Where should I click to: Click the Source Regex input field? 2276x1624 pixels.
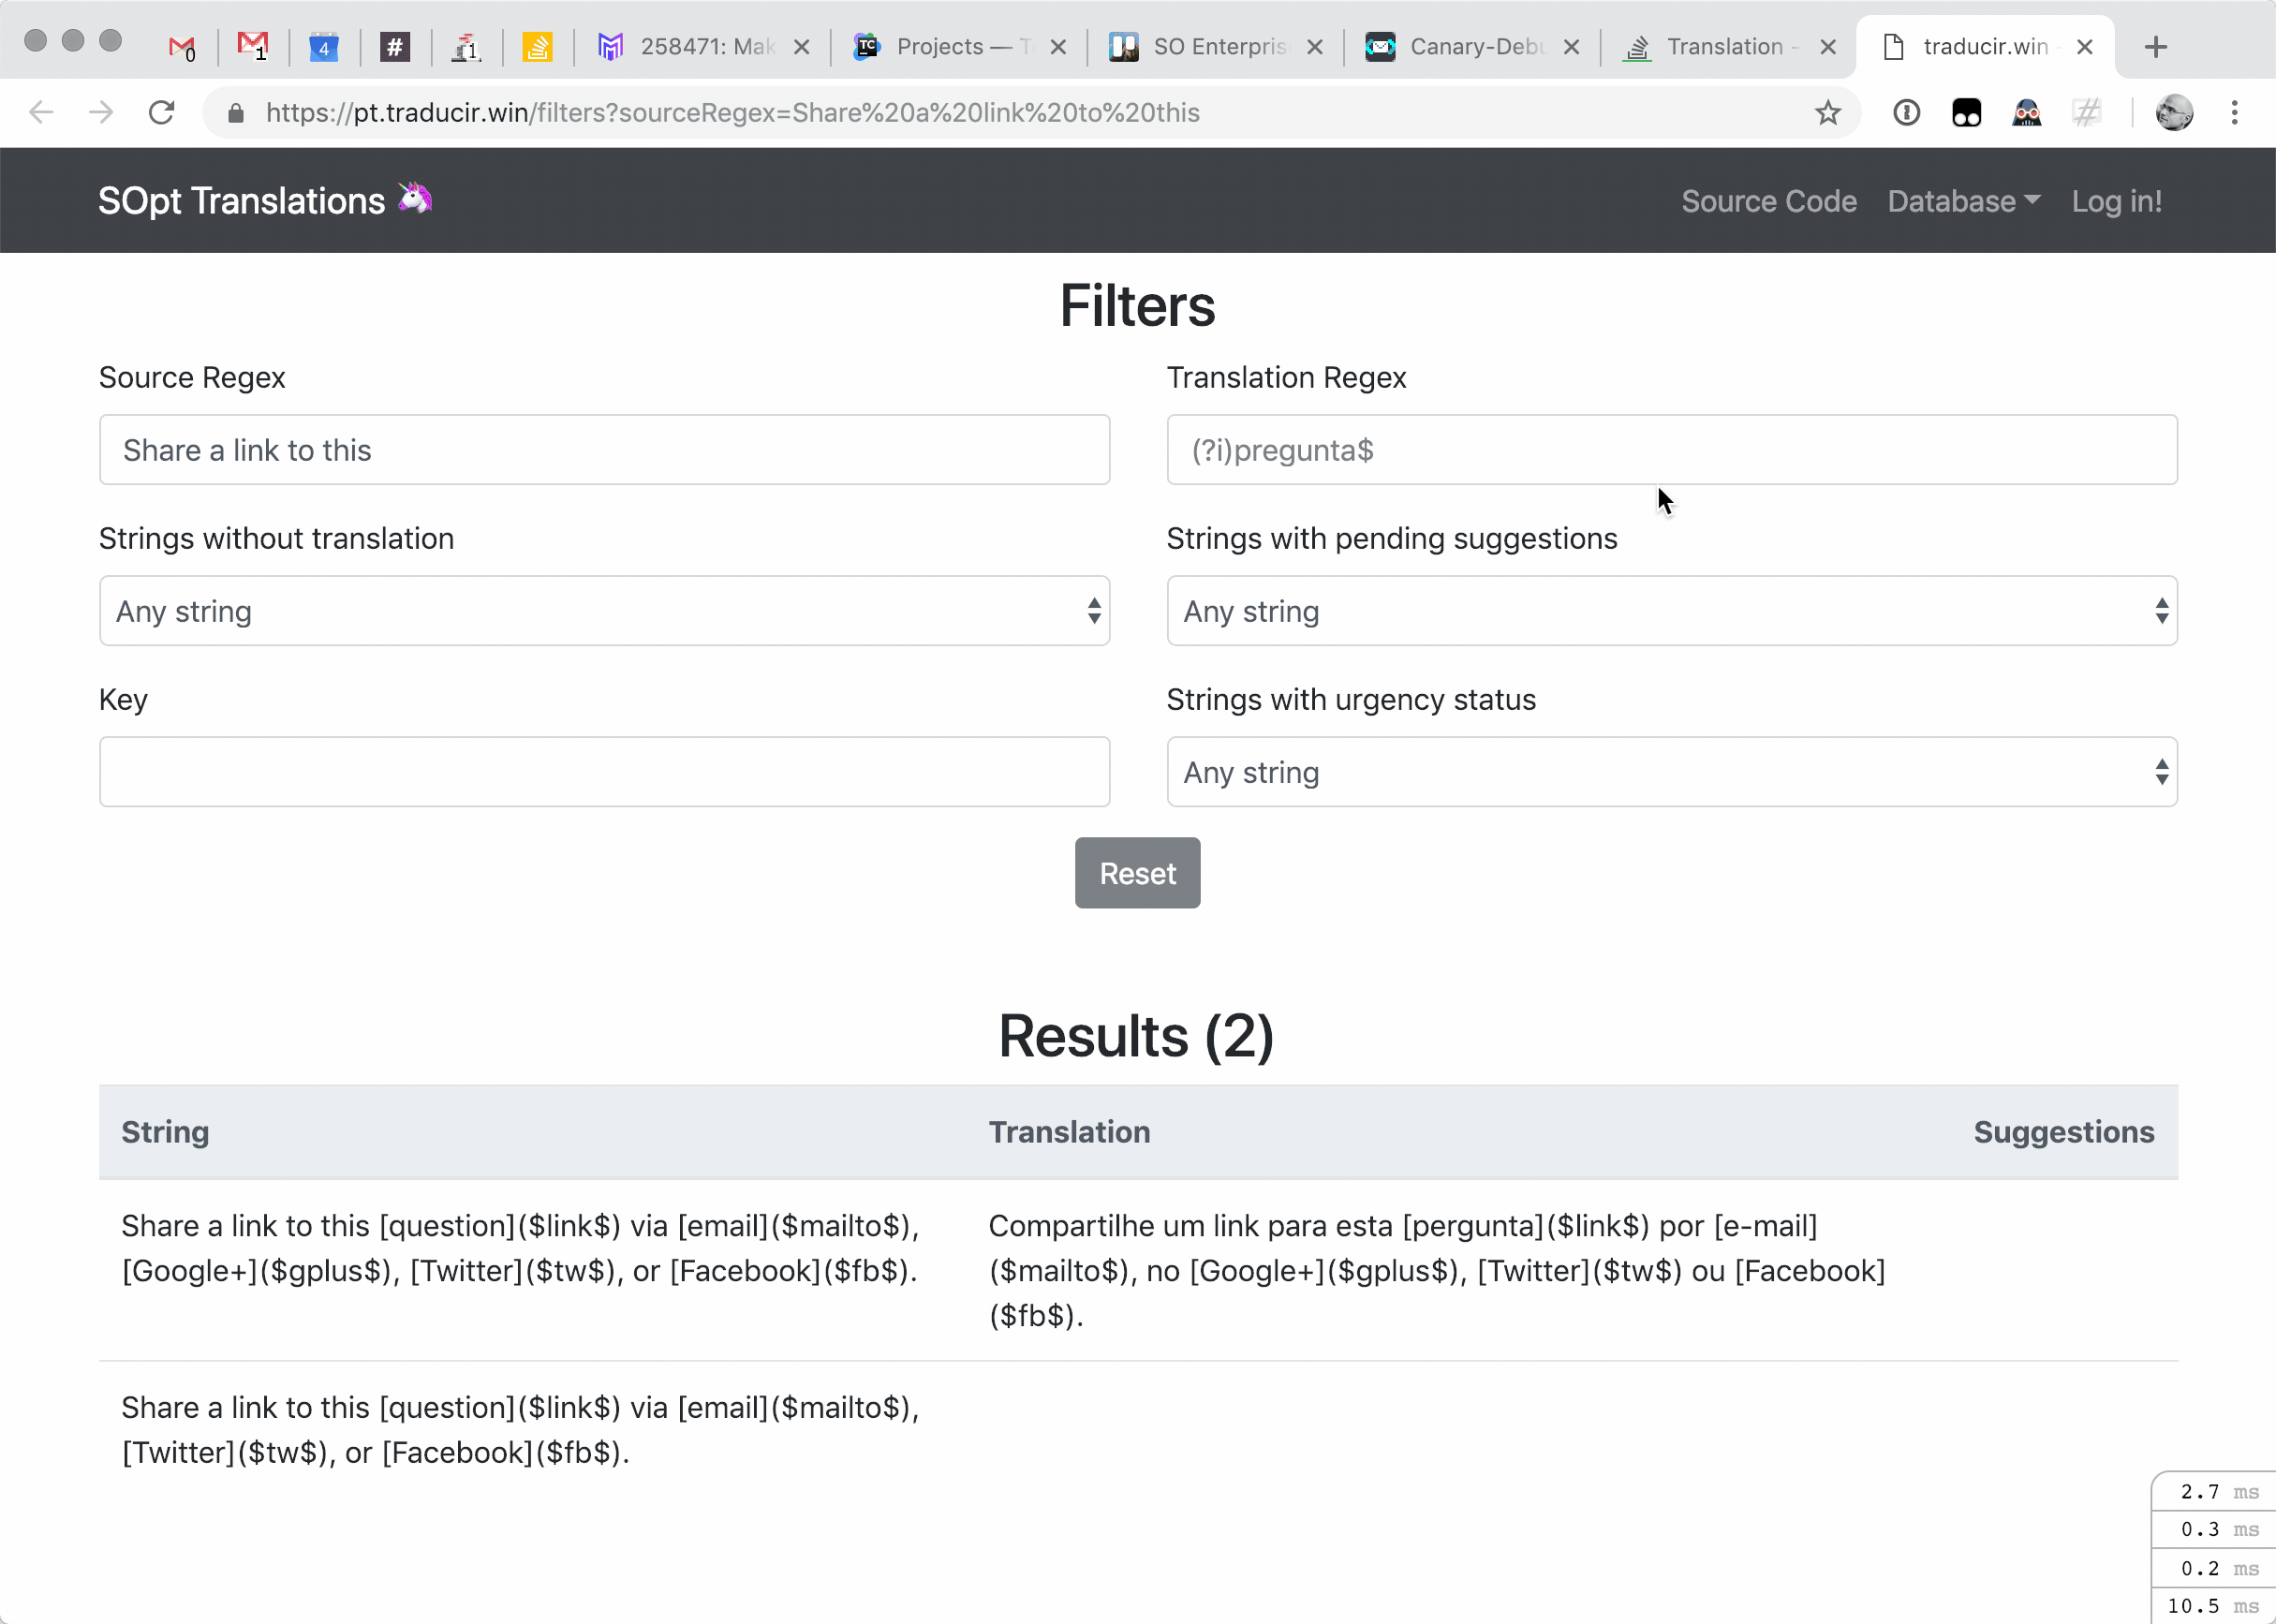click(x=606, y=450)
